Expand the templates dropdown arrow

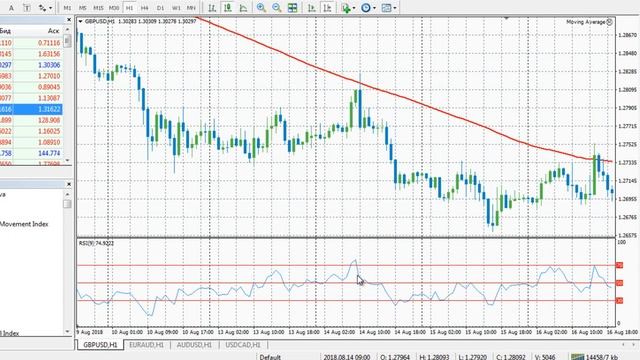click(x=395, y=8)
